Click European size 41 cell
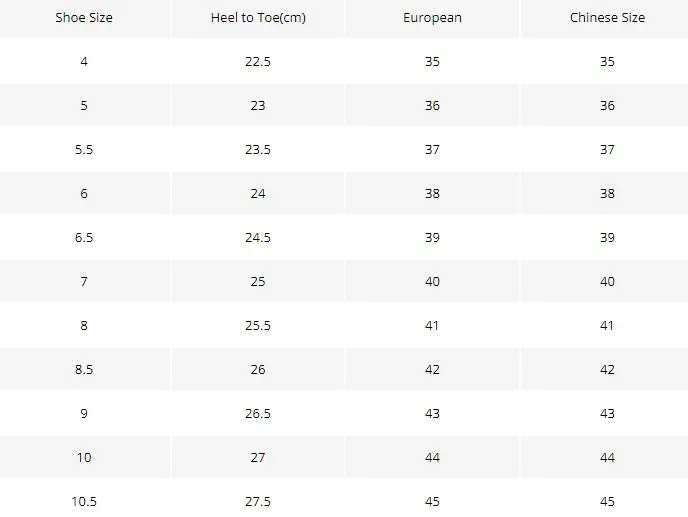Image resolution: width=688 pixels, height=517 pixels. [x=432, y=325]
